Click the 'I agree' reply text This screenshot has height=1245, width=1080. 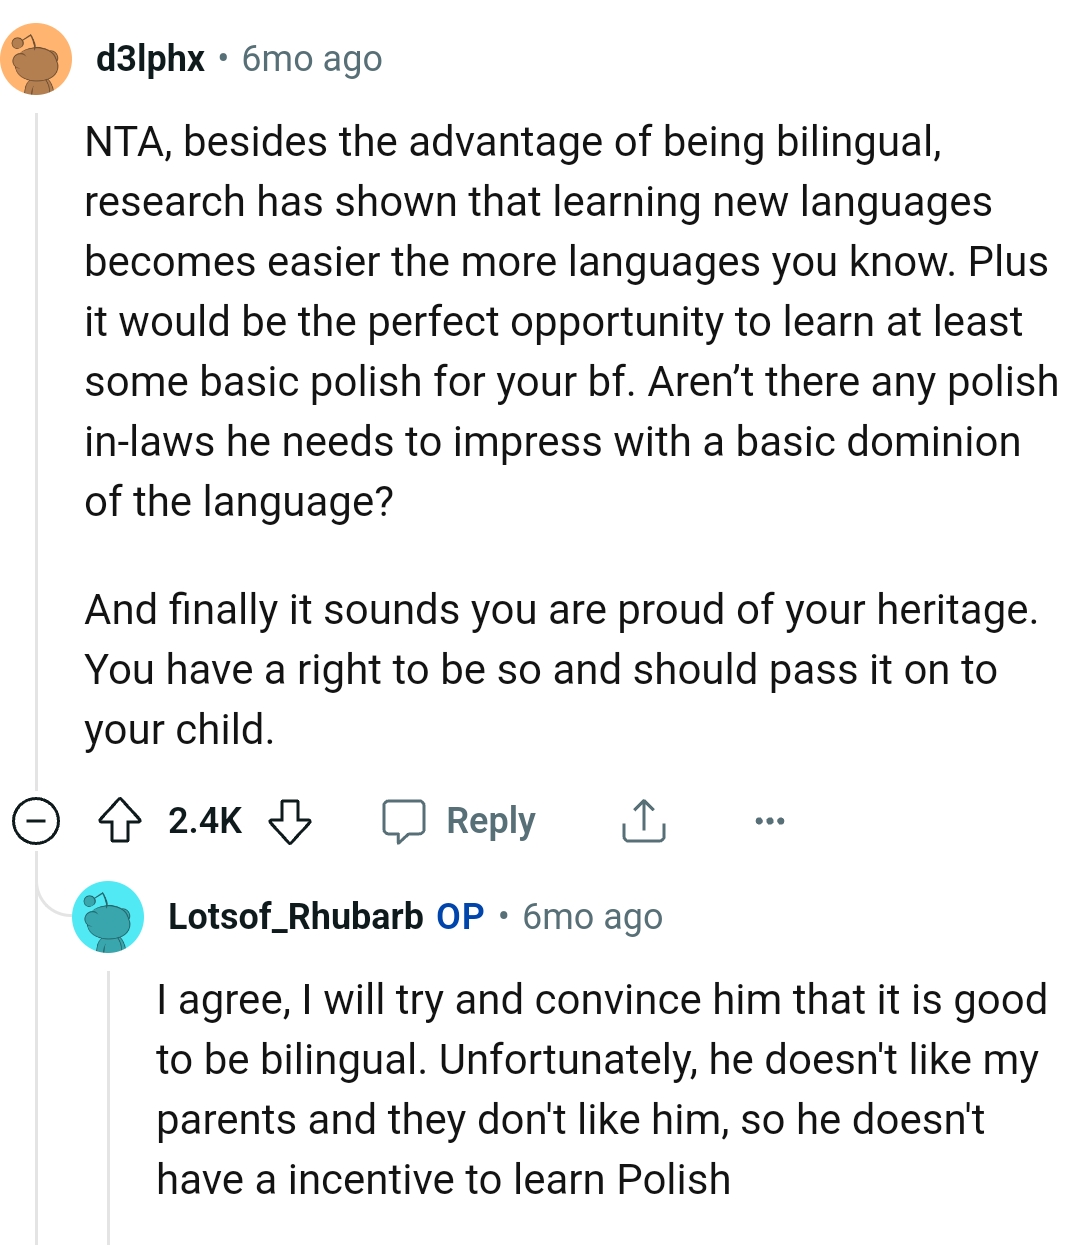[x=600, y=1090]
